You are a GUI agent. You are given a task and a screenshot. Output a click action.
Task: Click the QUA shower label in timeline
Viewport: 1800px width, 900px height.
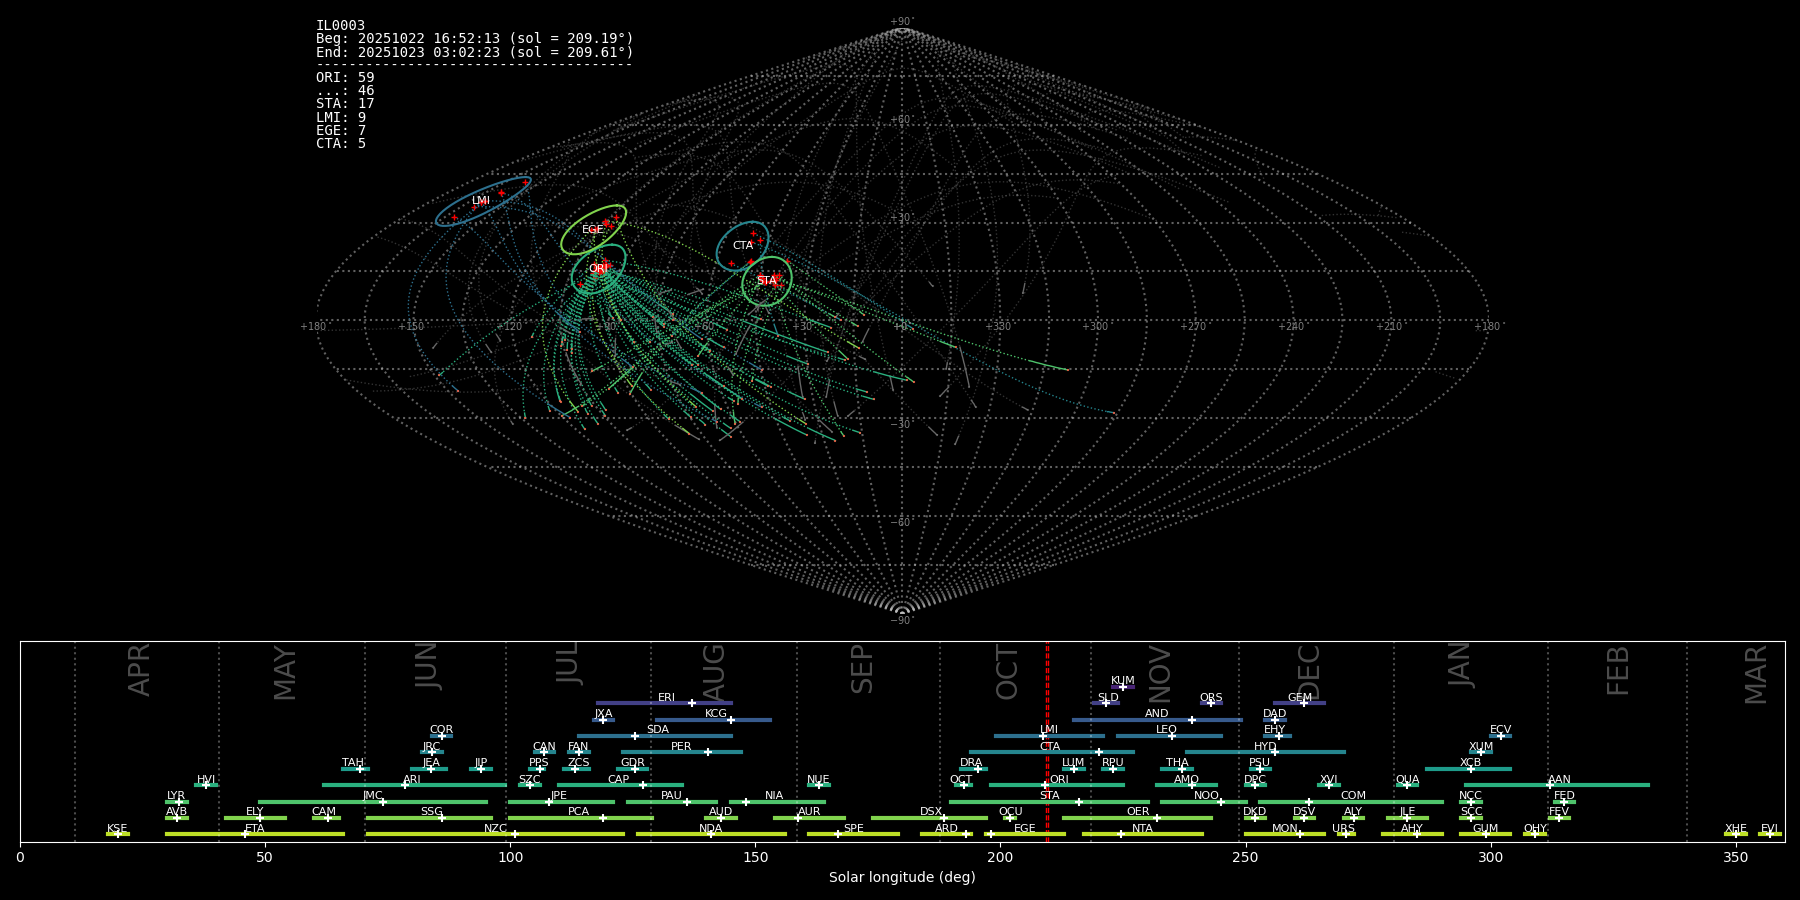1407,780
